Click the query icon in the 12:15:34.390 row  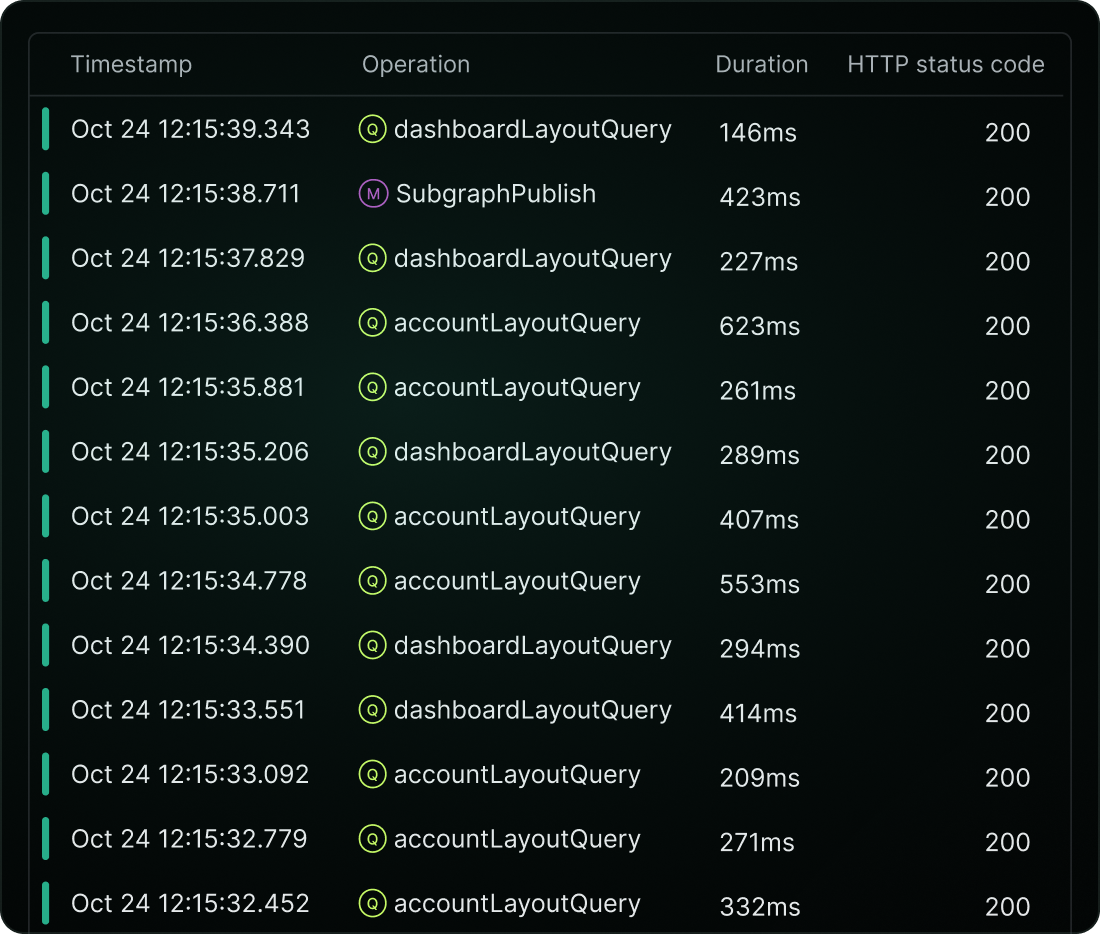tap(373, 646)
